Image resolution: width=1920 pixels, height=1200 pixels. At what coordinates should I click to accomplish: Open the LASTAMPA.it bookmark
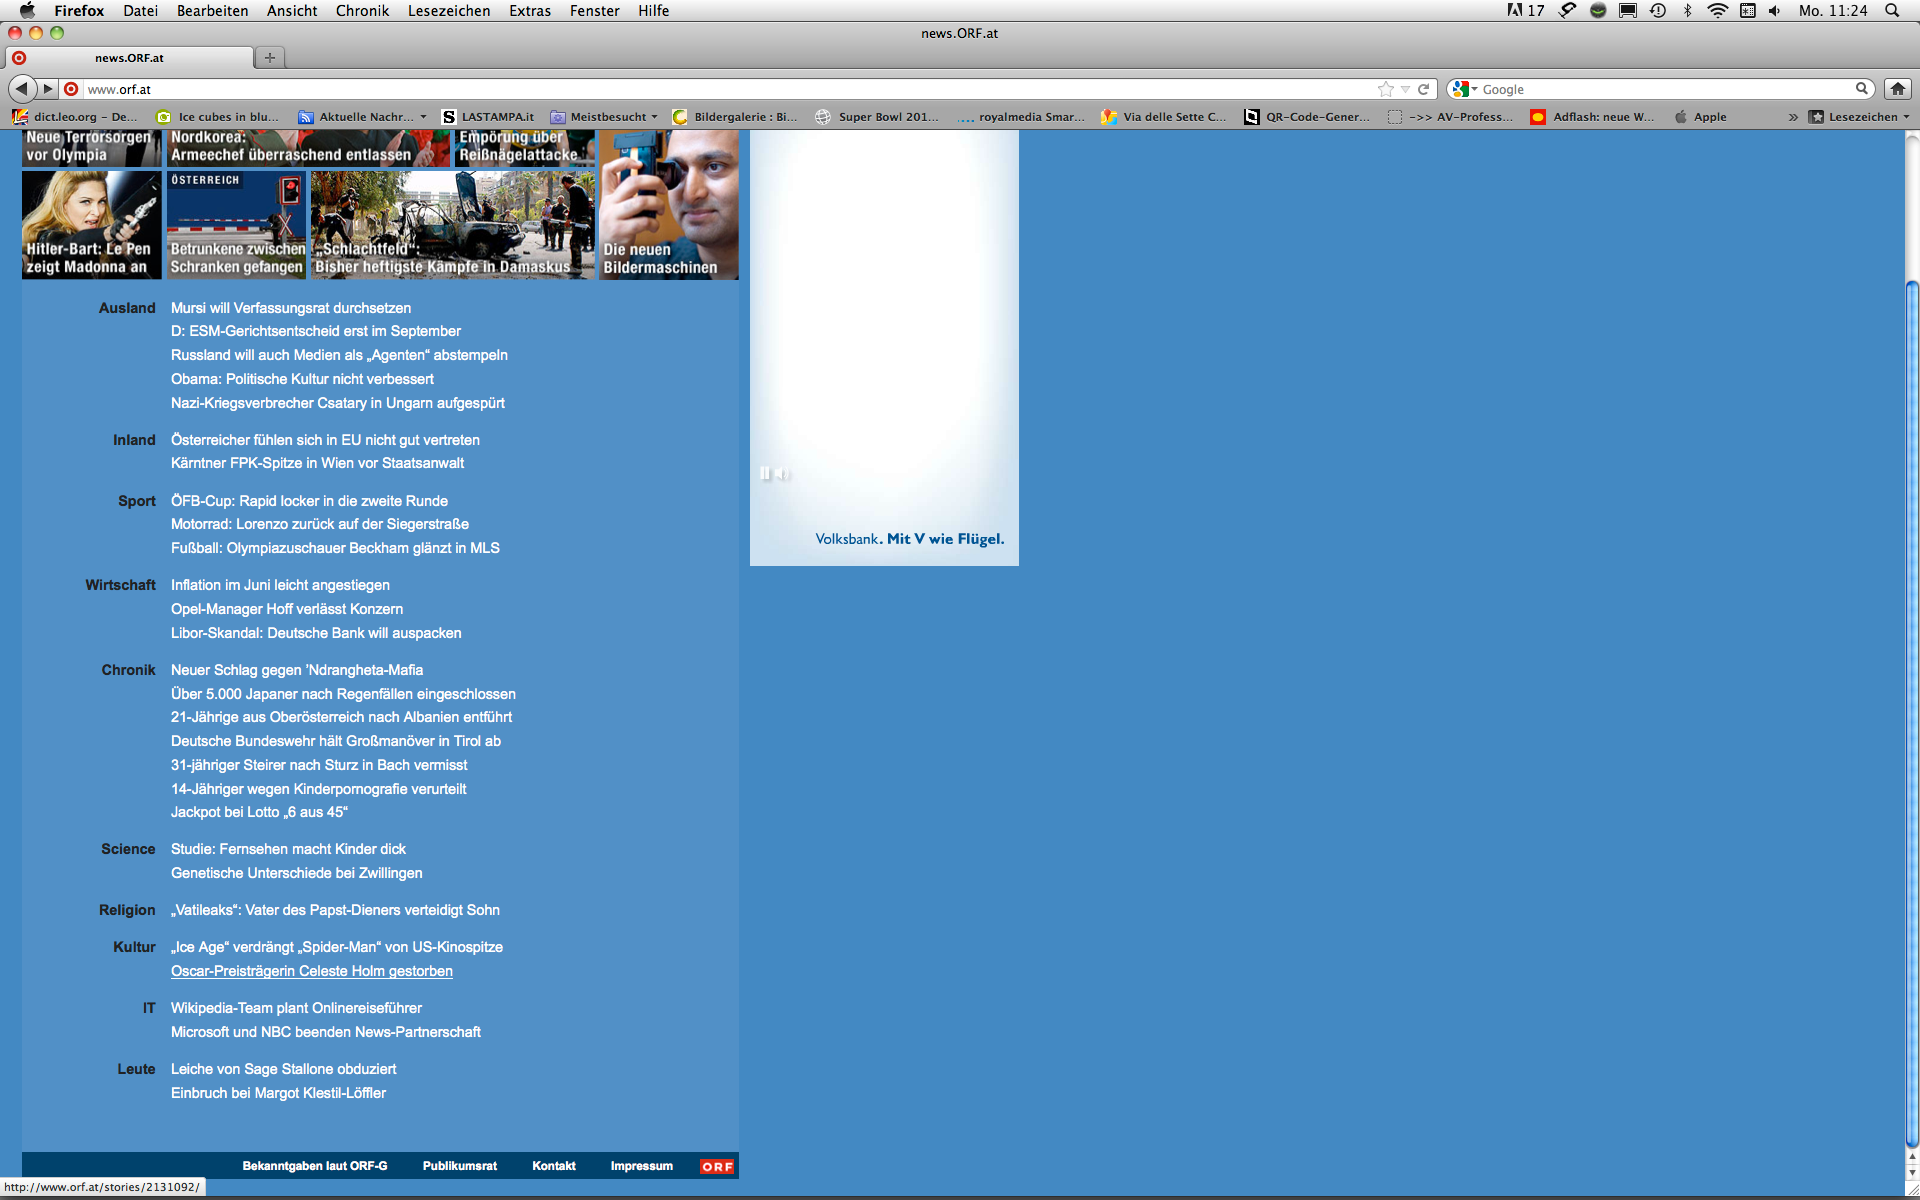pyautogui.click(x=488, y=117)
